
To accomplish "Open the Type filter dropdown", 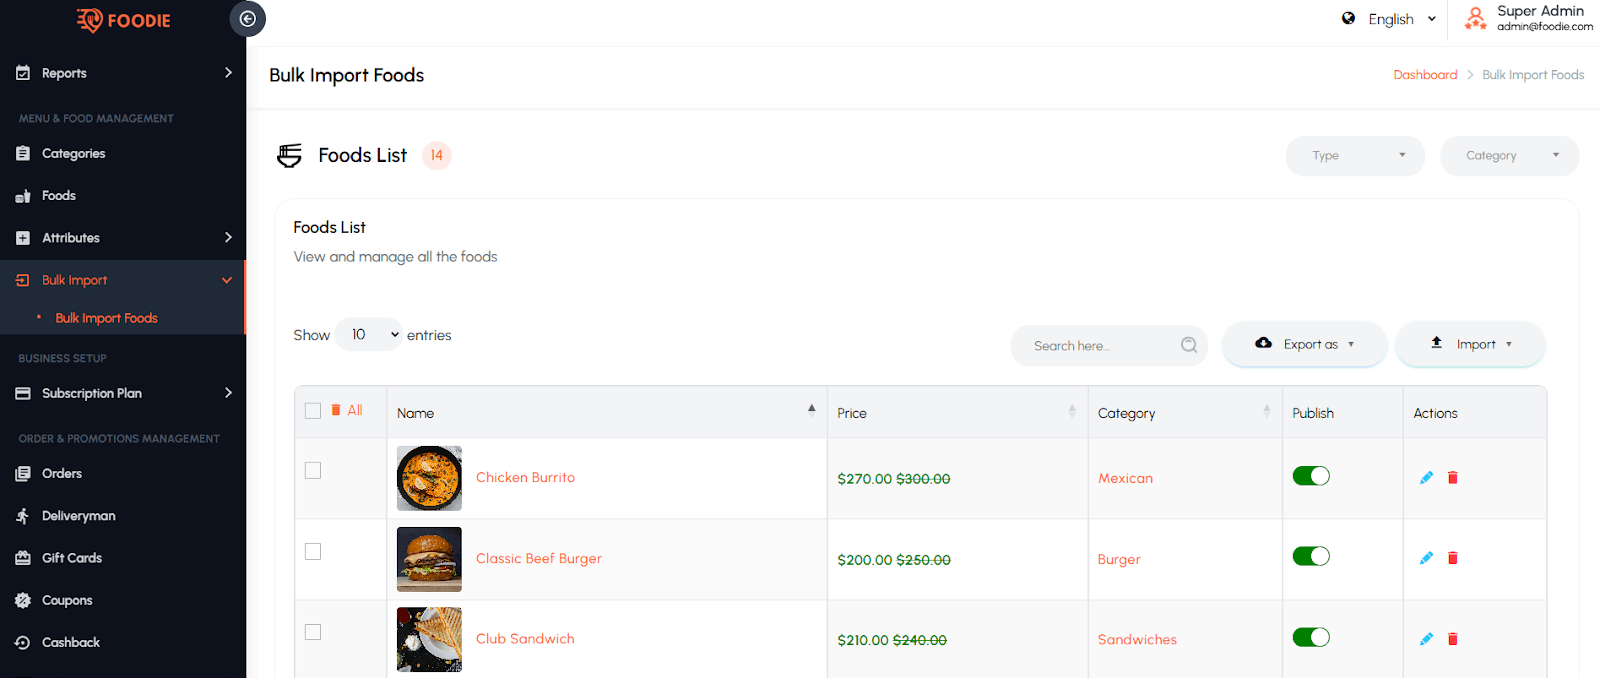I will 1354,156.
